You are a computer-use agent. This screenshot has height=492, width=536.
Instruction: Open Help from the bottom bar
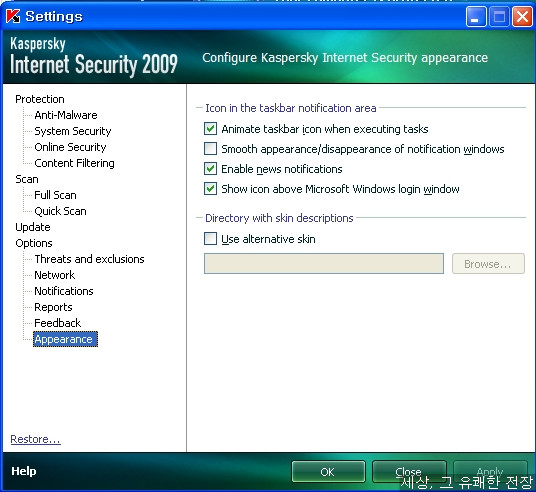(x=24, y=471)
